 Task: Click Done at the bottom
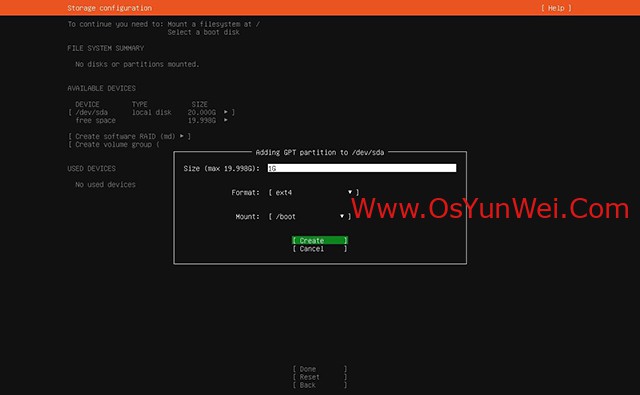pos(320,369)
